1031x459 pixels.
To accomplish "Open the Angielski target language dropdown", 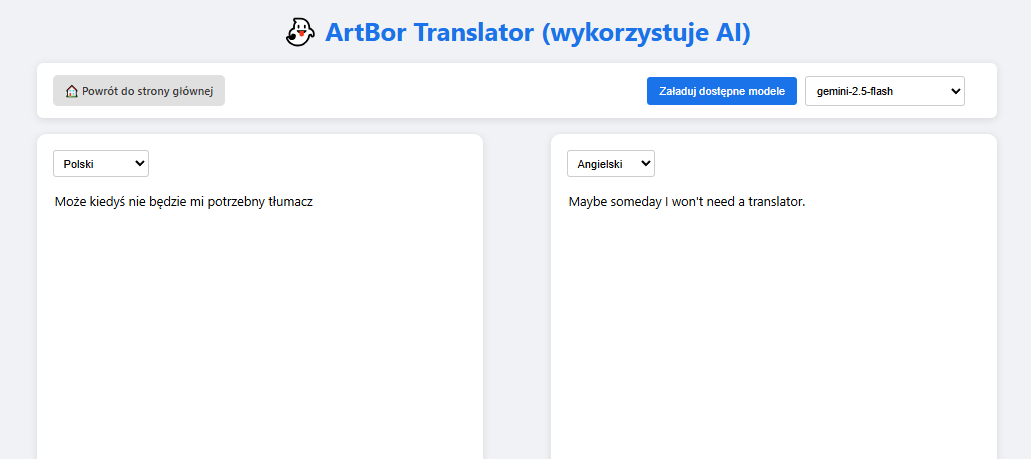I will [611, 164].
